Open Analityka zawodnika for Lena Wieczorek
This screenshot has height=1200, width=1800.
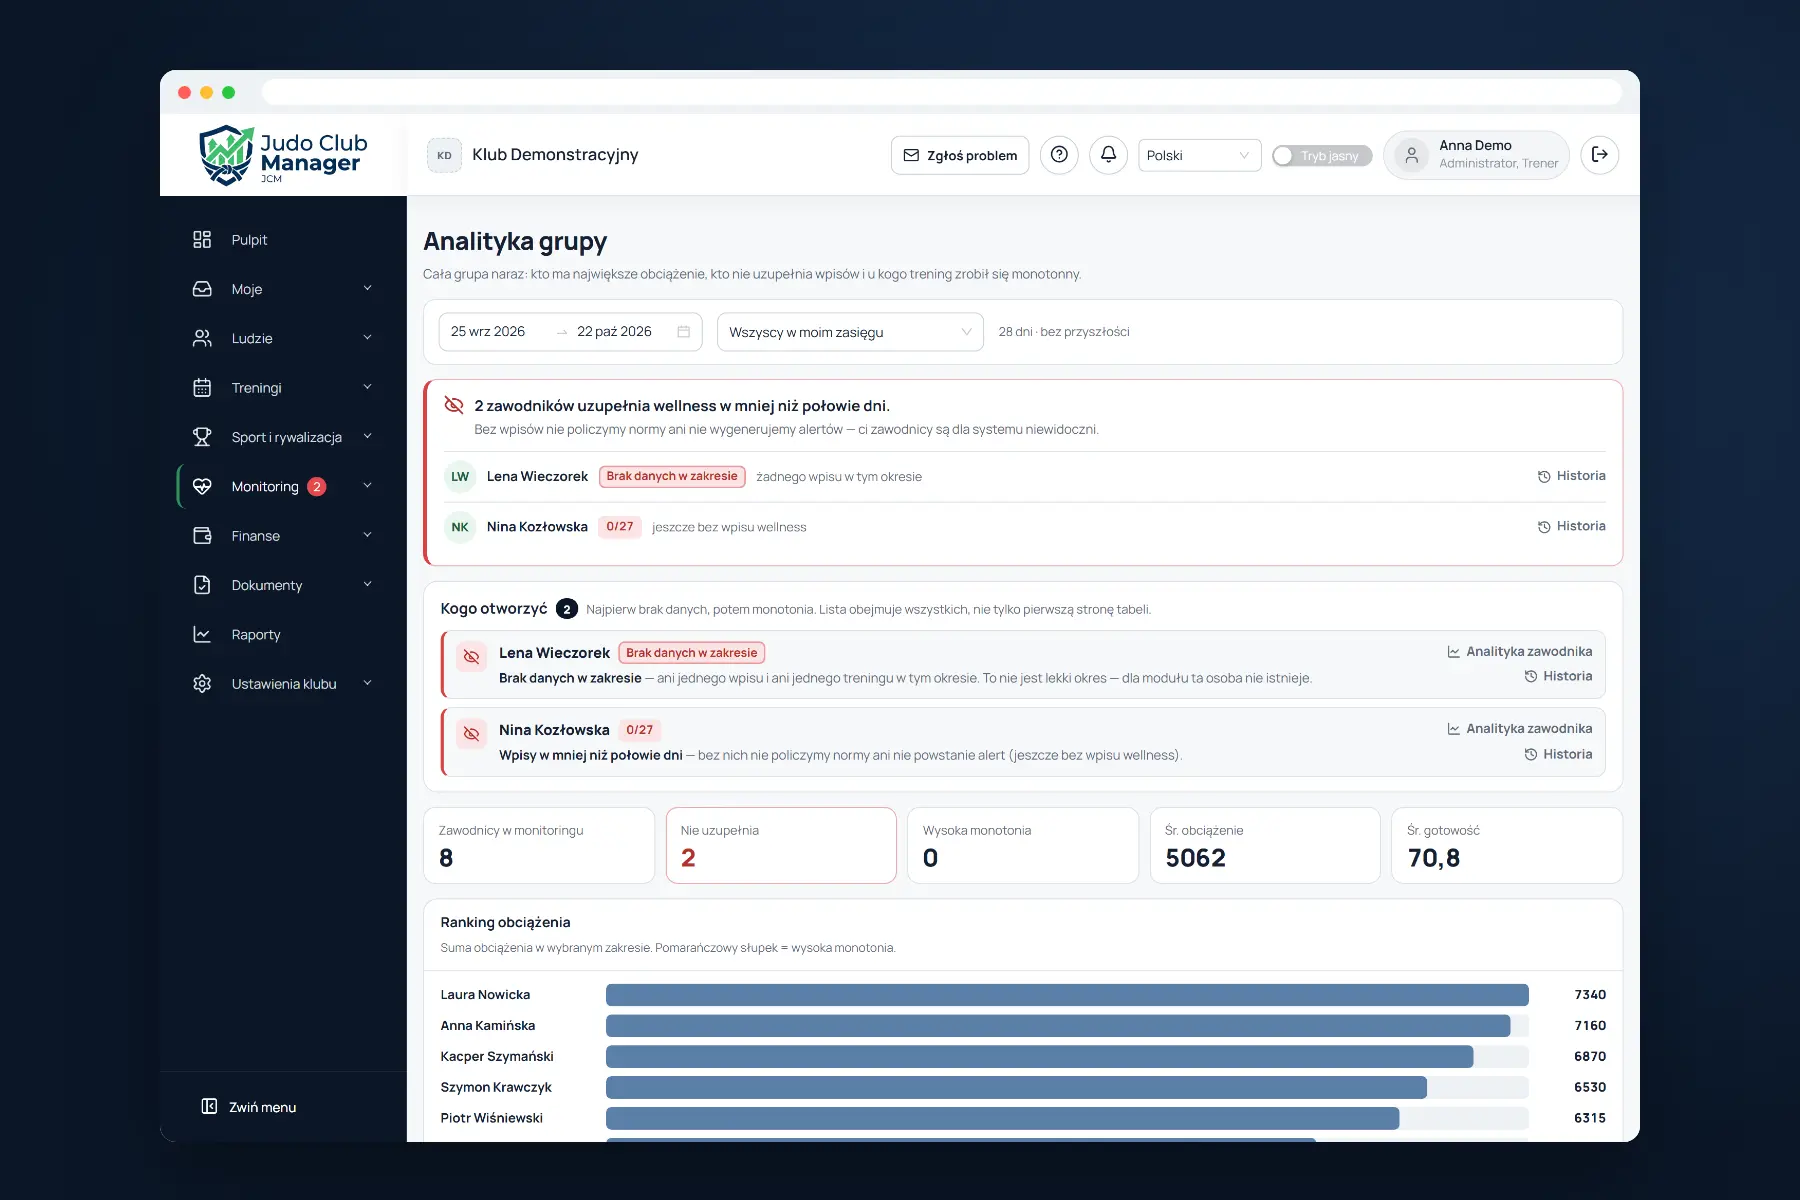pos(1519,652)
